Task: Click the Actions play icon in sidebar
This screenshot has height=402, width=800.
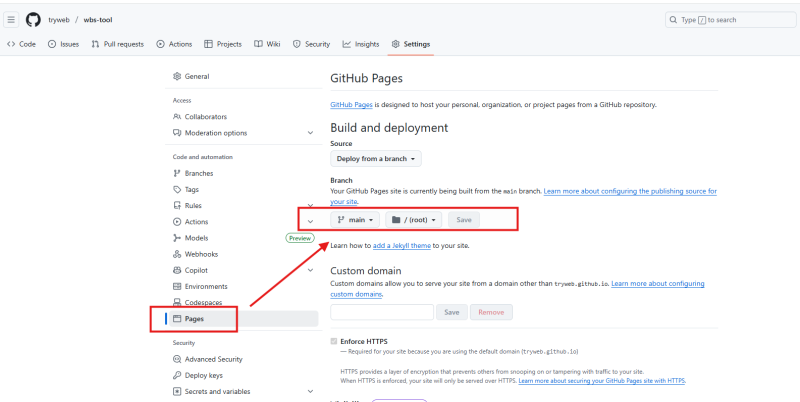Action: click(177, 222)
